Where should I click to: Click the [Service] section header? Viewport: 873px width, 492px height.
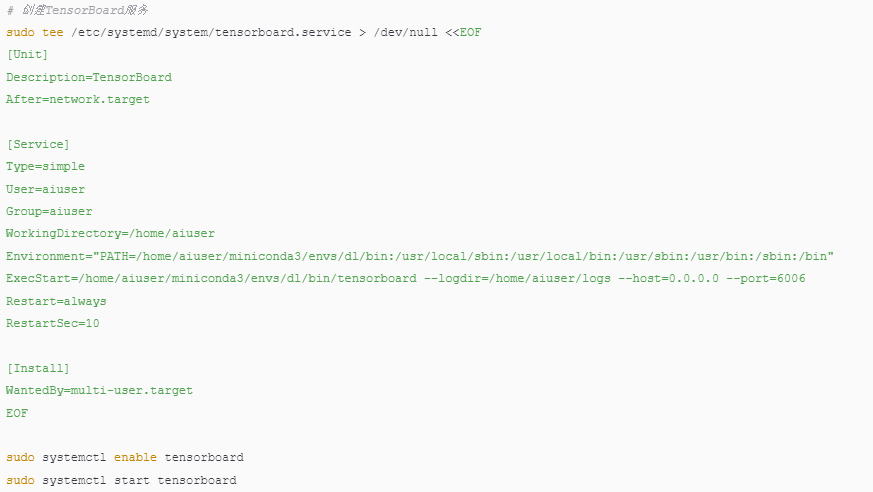38,144
